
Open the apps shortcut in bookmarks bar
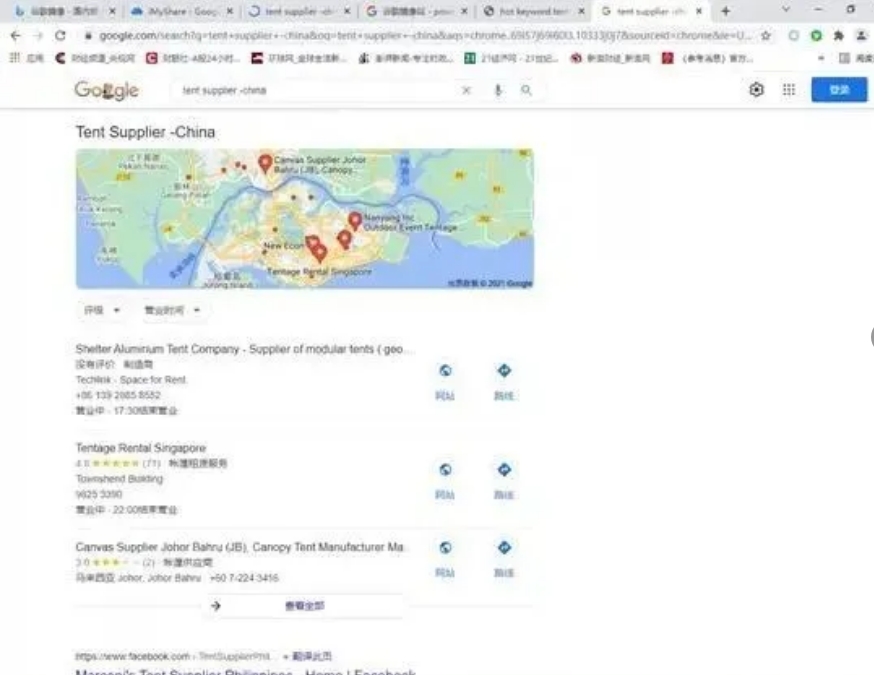pos(26,58)
